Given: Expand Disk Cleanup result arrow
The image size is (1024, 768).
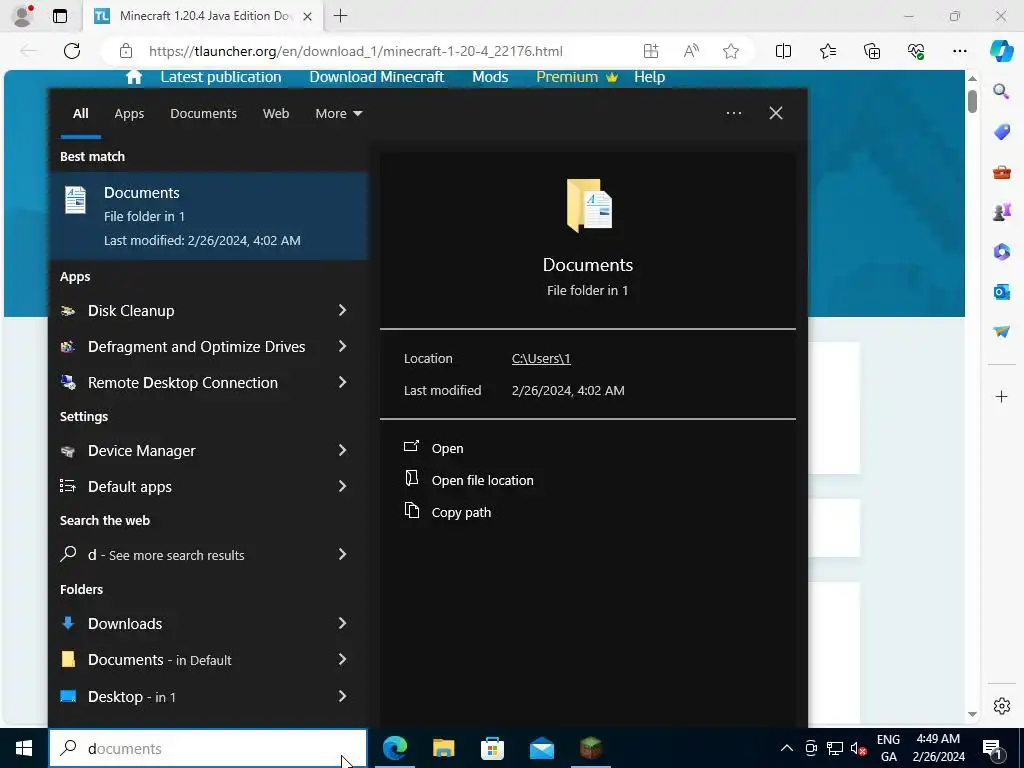Looking at the screenshot, I should click(x=342, y=310).
